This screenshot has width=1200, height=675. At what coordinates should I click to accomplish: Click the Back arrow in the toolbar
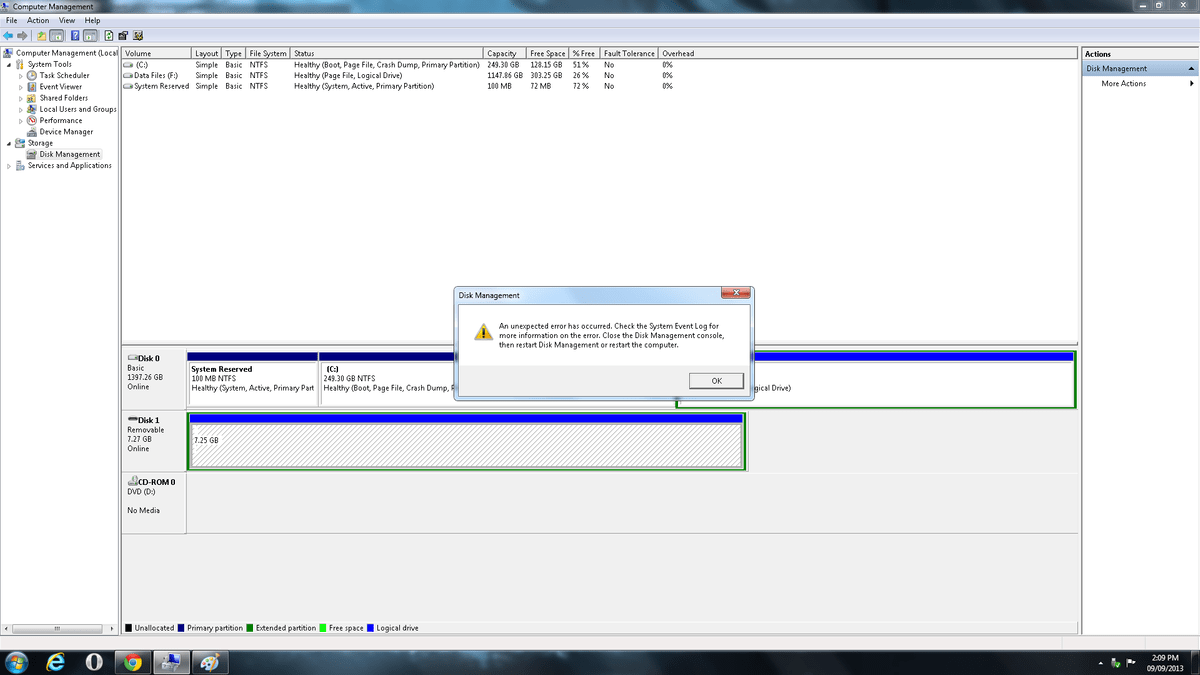point(9,36)
